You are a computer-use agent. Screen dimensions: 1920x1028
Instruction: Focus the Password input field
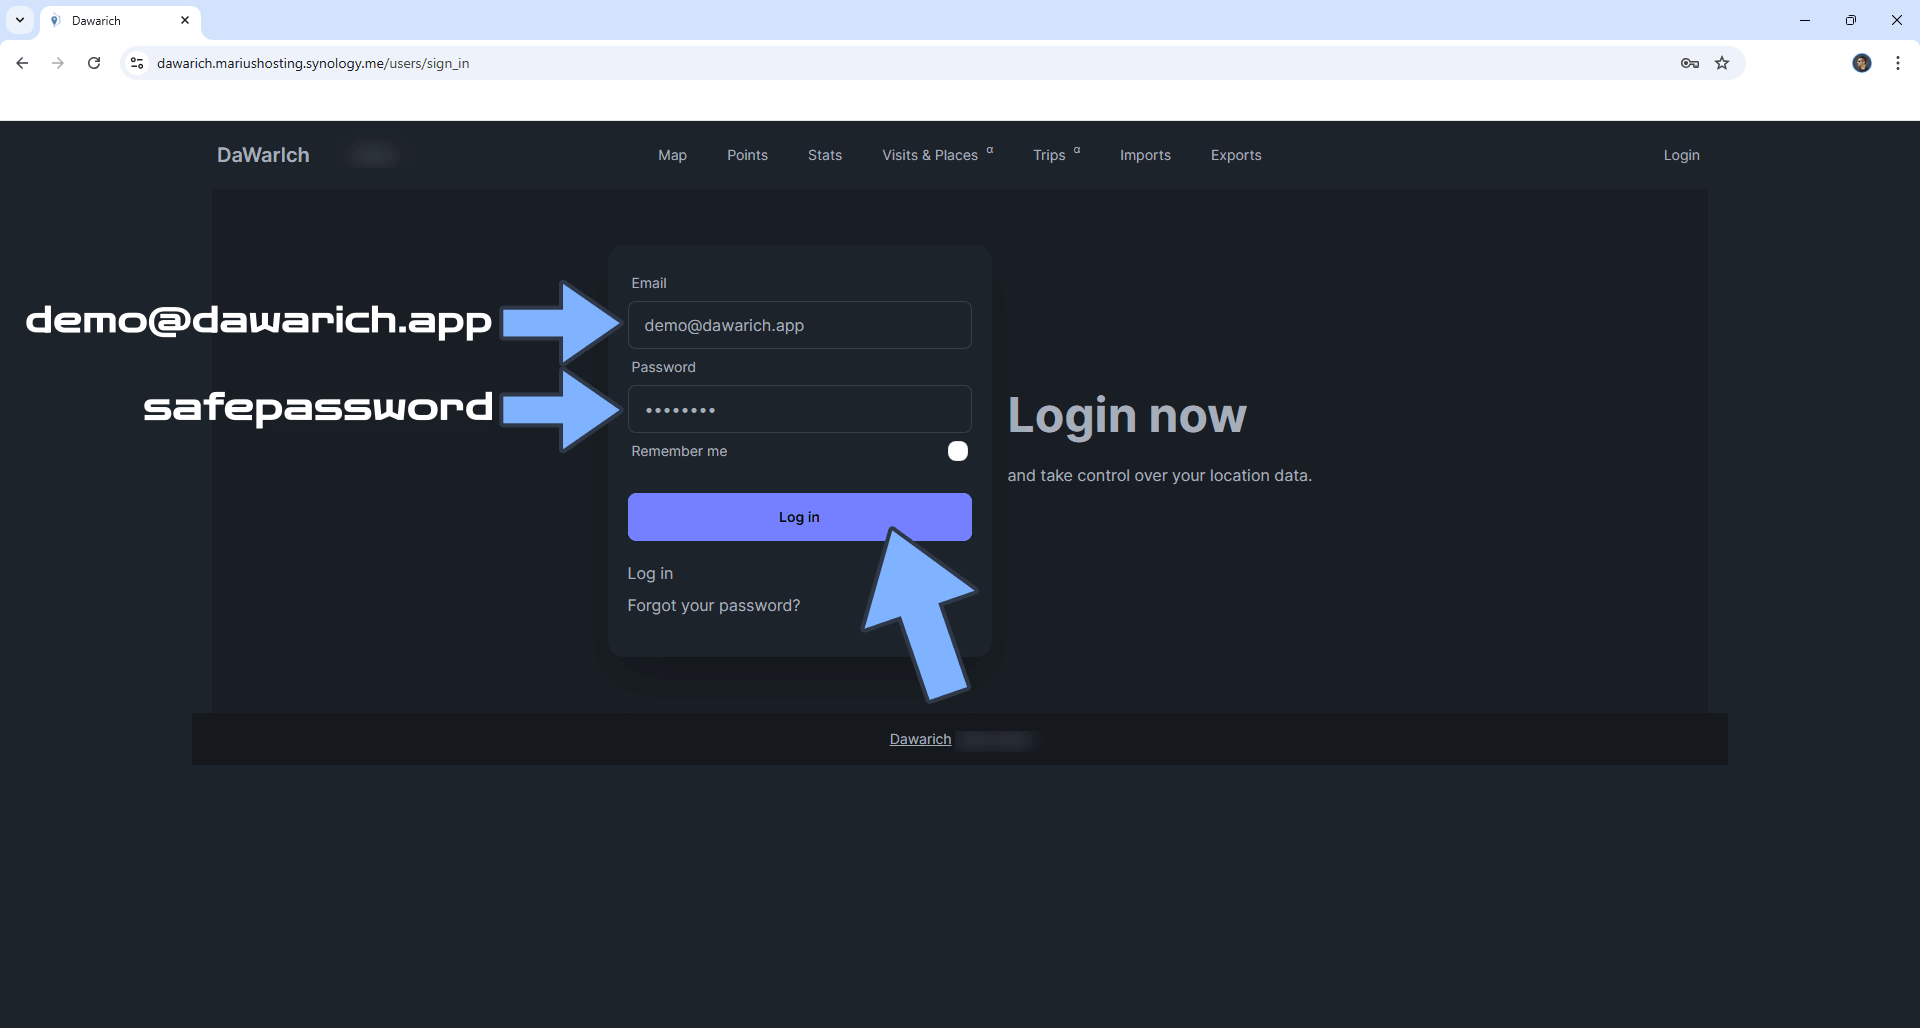coord(799,409)
